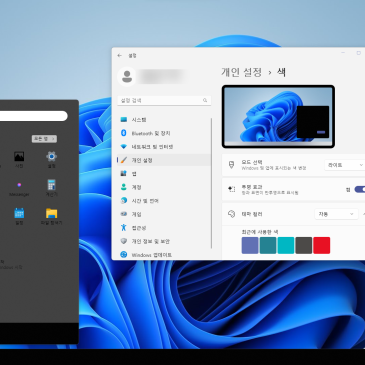Click 개인 설정 in the breadcrumb title
Screen dimensions: 365x365
tap(242, 72)
